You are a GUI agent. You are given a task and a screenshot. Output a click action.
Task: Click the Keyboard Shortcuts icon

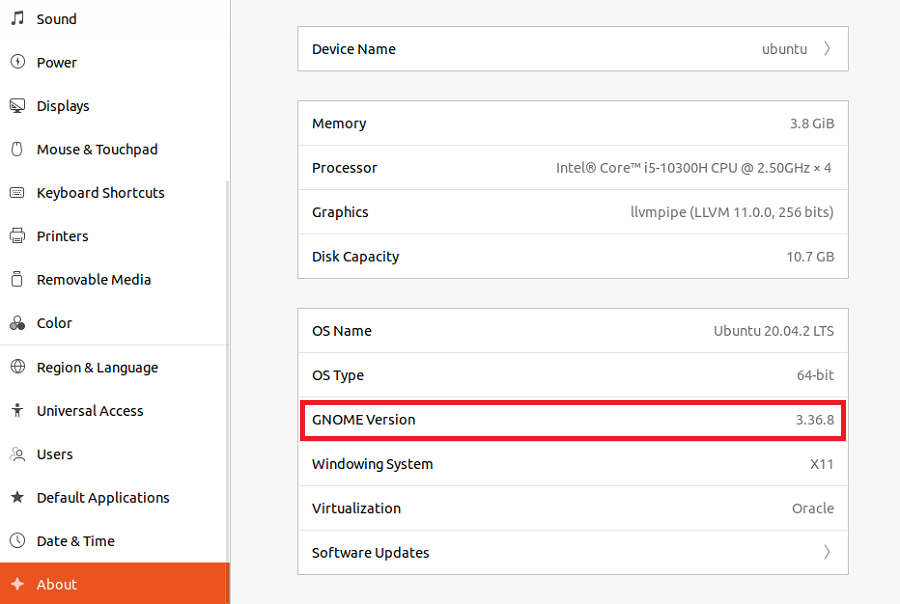coord(17,193)
